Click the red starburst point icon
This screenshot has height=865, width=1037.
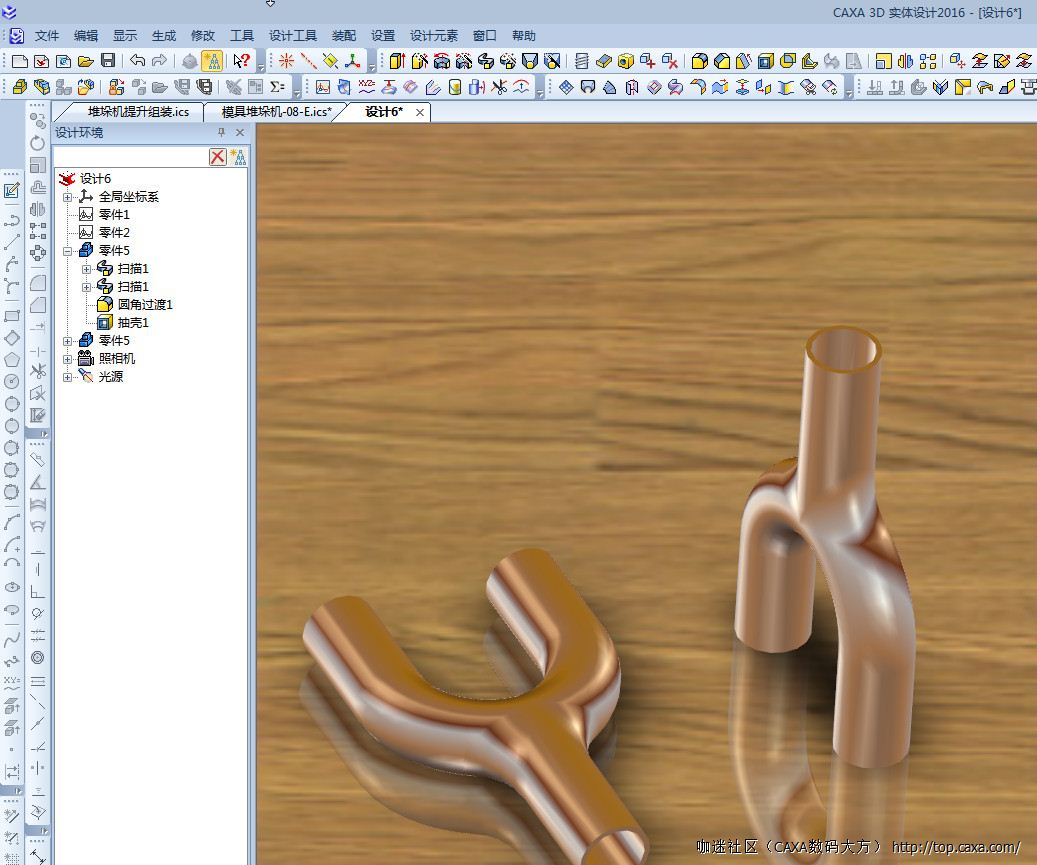click(286, 62)
